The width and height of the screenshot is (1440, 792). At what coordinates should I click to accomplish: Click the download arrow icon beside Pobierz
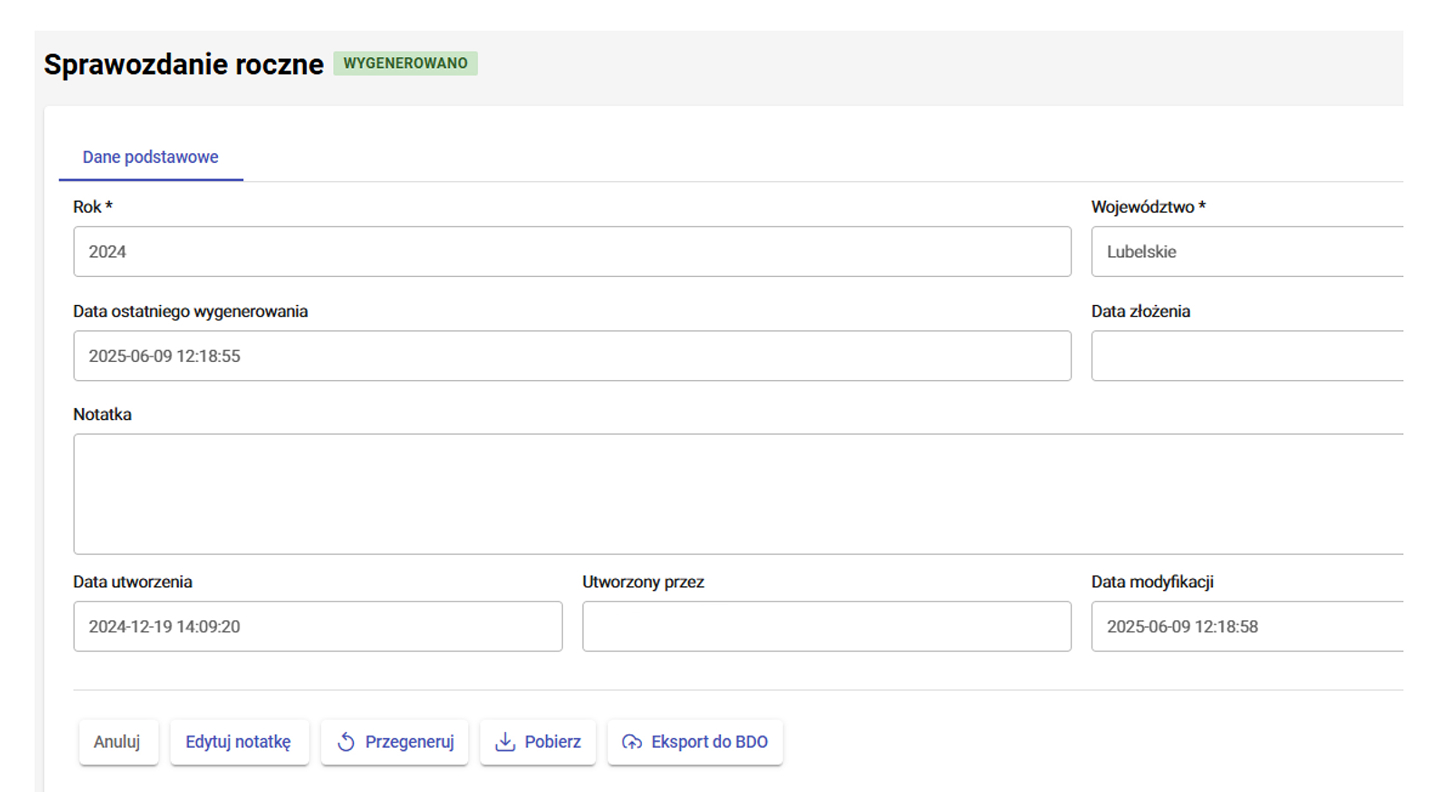(x=505, y=742)
